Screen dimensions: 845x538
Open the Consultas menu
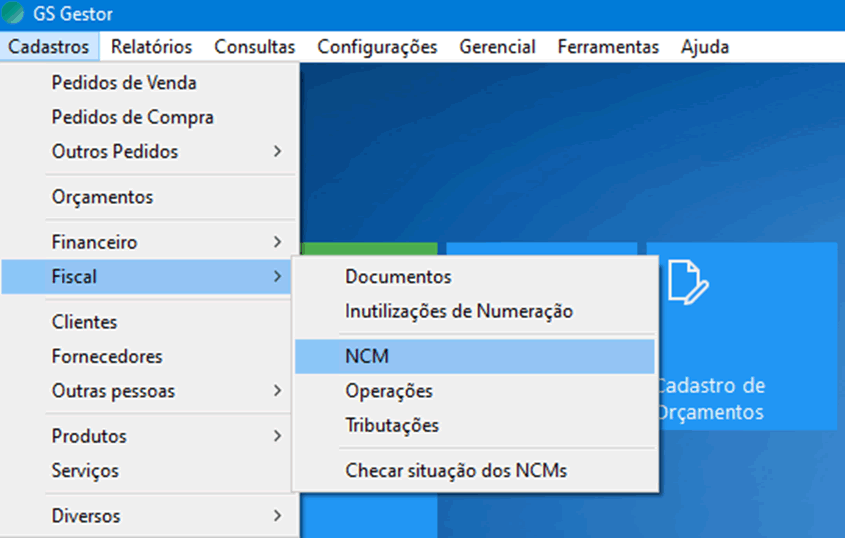[x=254, y=47]
